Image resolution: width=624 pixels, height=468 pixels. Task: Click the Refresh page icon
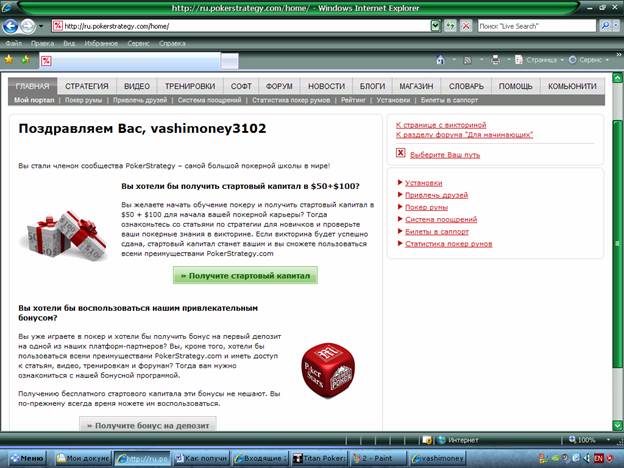click(450, 26)
